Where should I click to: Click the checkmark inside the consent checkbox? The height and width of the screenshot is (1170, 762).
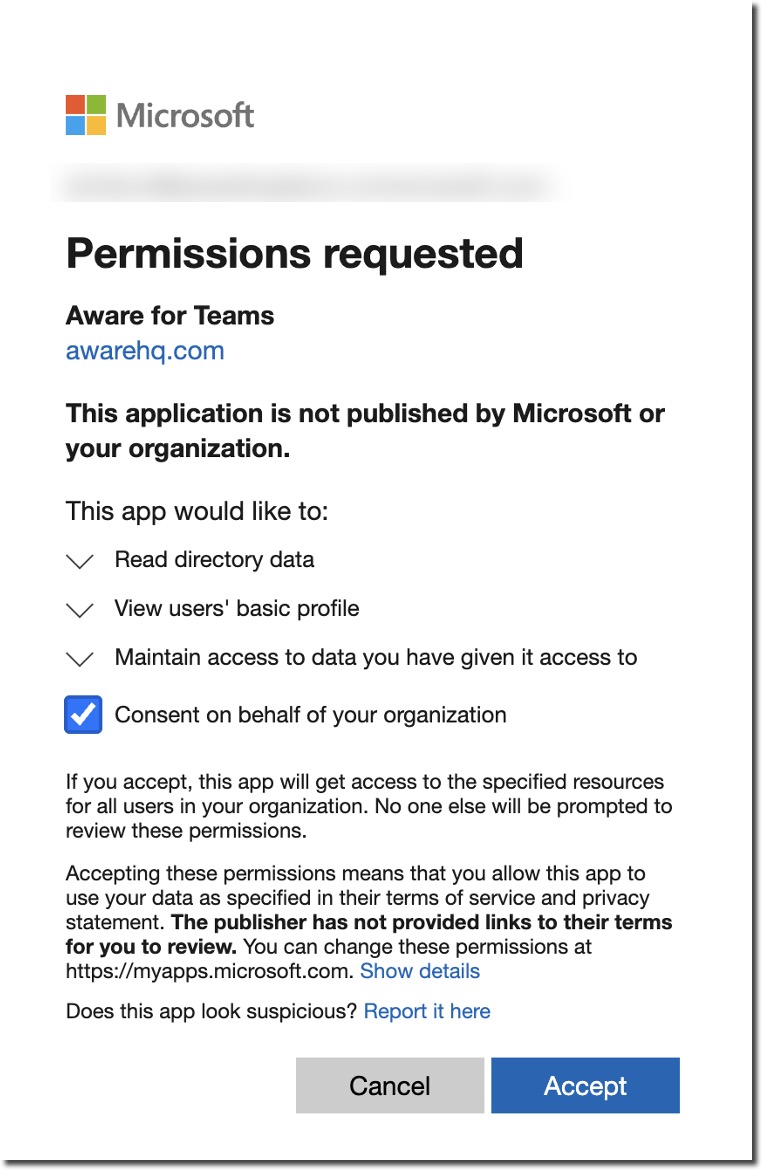tap(83, 714)
